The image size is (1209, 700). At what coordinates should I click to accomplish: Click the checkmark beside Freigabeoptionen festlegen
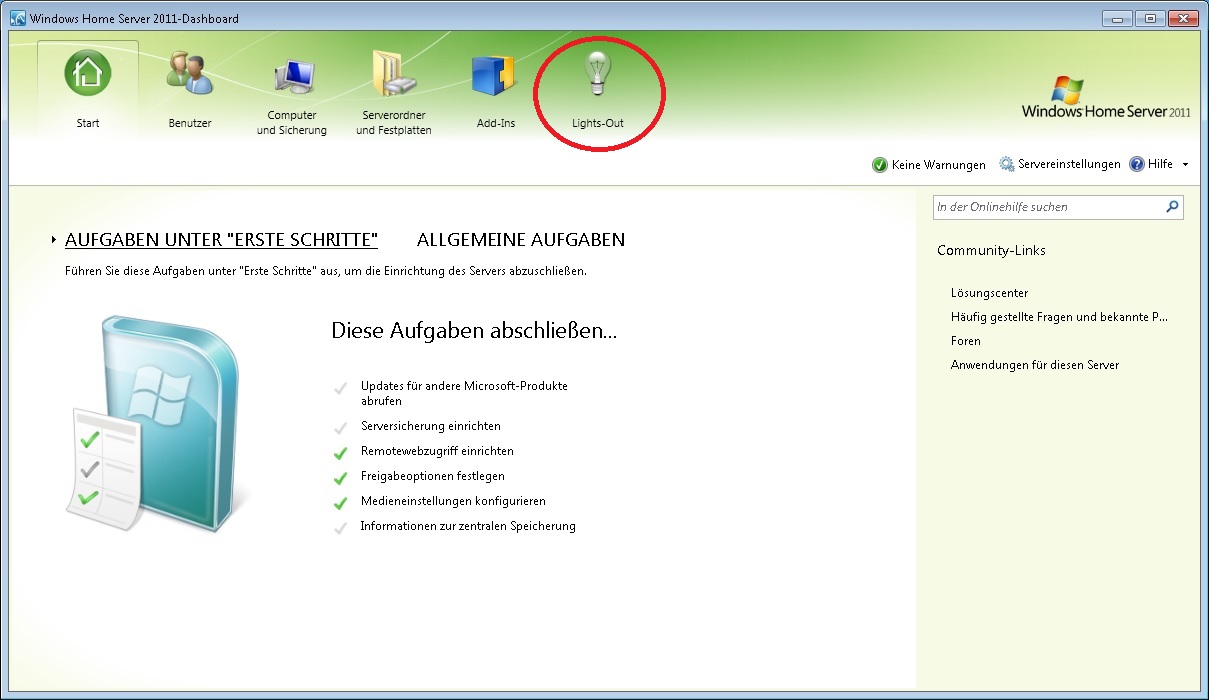coord(341,477)
